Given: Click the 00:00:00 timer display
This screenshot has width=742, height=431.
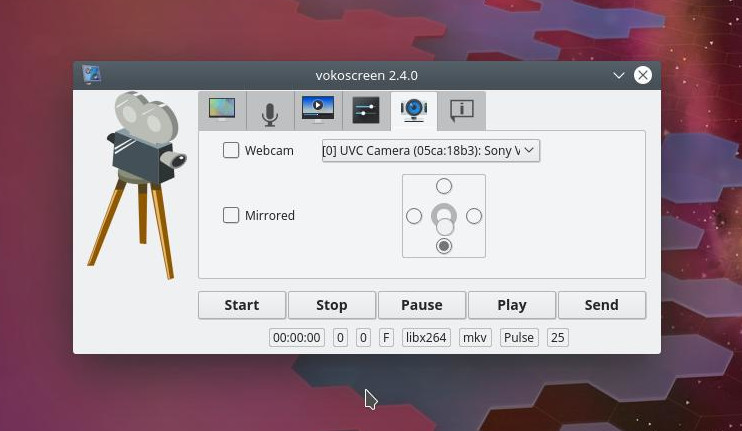Looking at the screenshot, I should pyautogui.click(x=297, y=338).
